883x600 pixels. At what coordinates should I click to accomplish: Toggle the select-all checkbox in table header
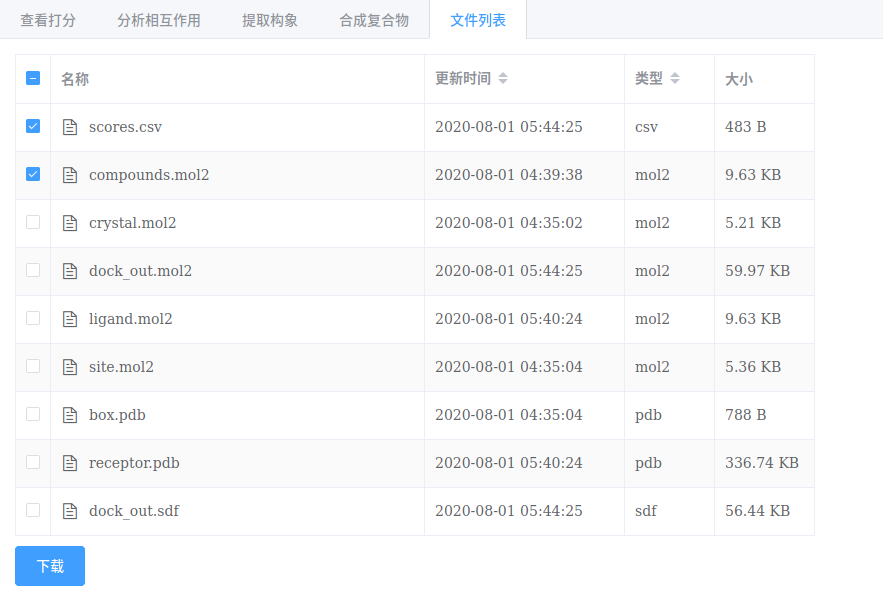tap(33, 78)
